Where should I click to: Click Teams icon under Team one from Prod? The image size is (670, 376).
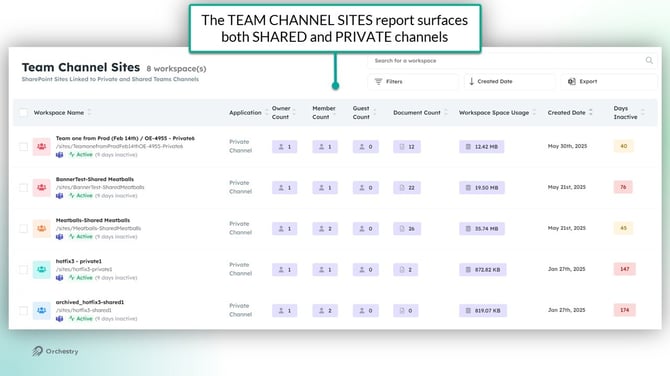pos(59,155)
